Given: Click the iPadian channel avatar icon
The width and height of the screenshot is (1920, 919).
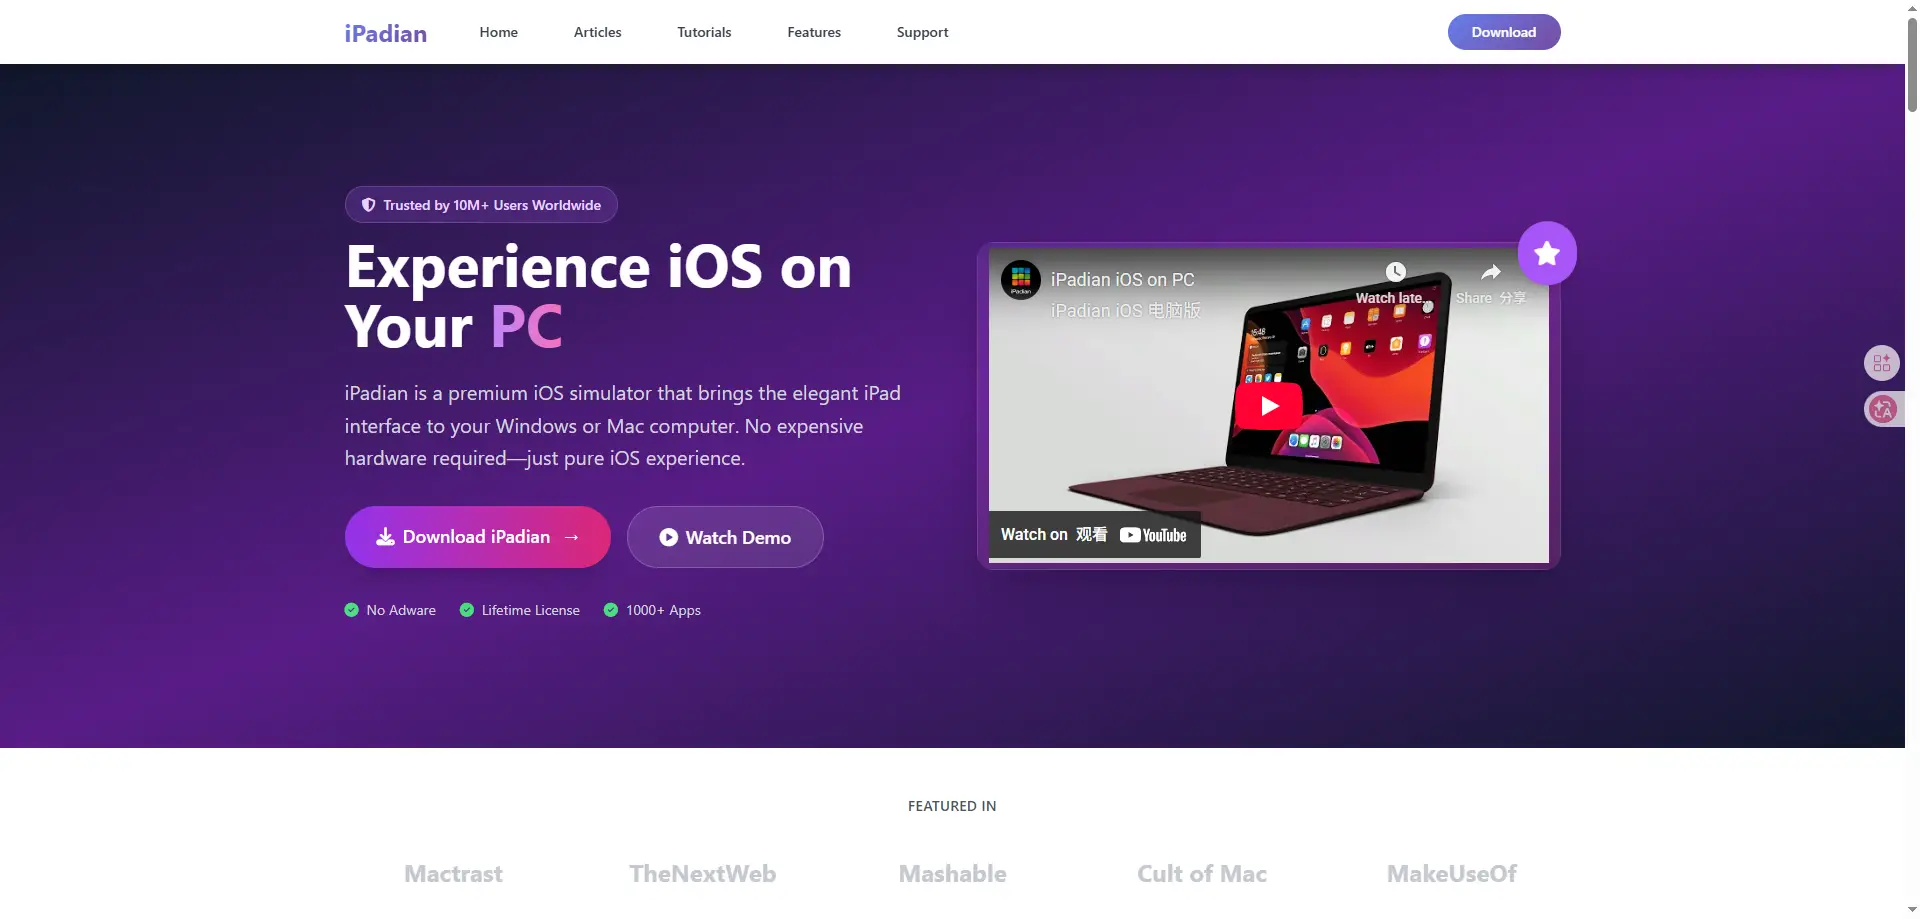Looking at the screenshot, I should pos(1021,280).
